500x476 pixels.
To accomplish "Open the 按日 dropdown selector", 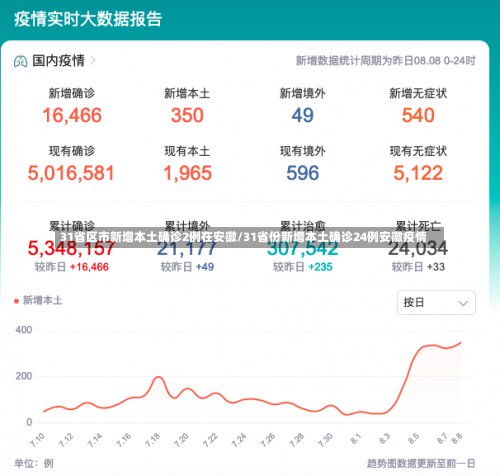I will (436, 302).
